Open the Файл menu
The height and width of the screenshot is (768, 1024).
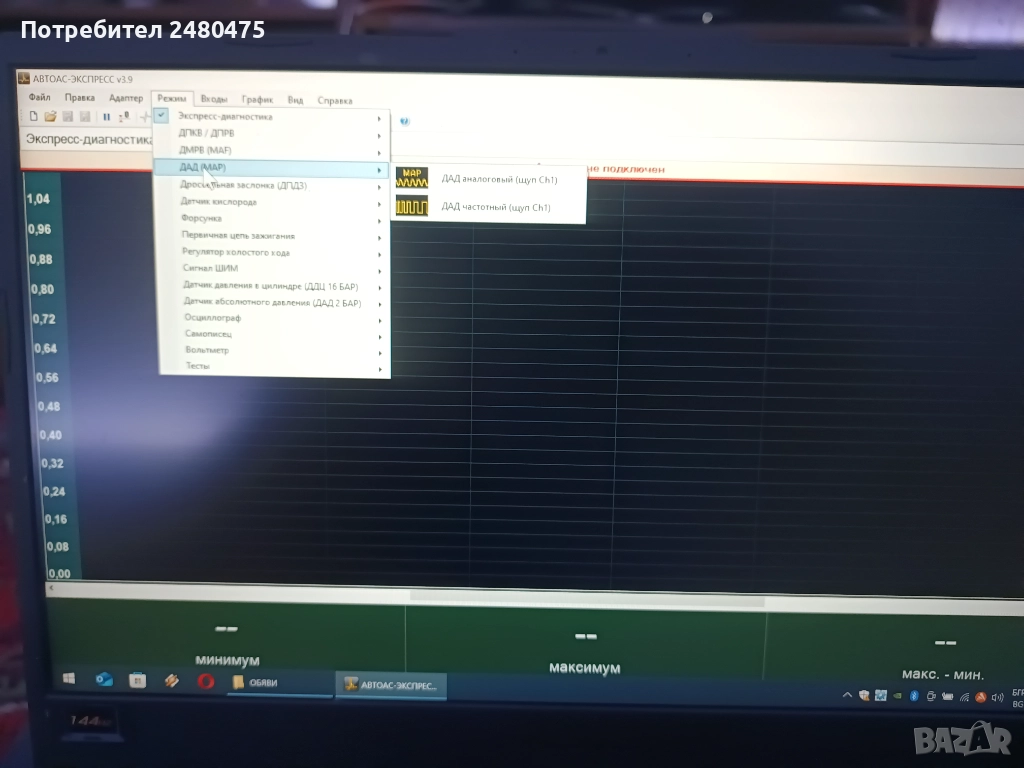40,98
